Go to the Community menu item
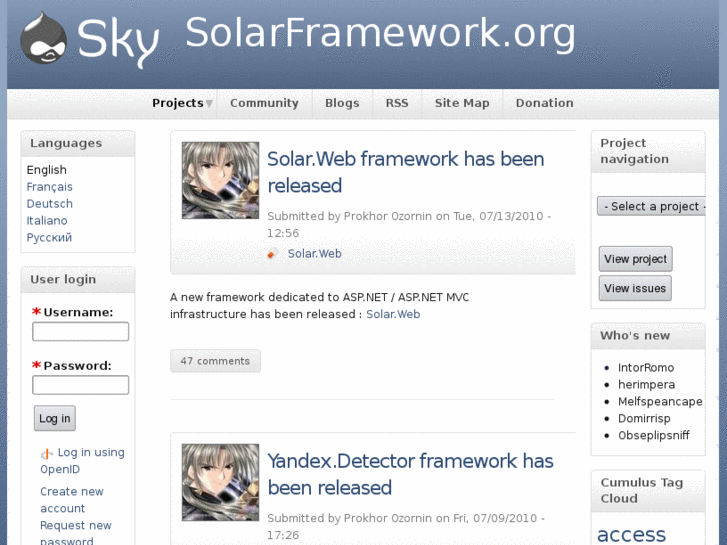Viewport: 727px width, 545px height. click(264, 103)
